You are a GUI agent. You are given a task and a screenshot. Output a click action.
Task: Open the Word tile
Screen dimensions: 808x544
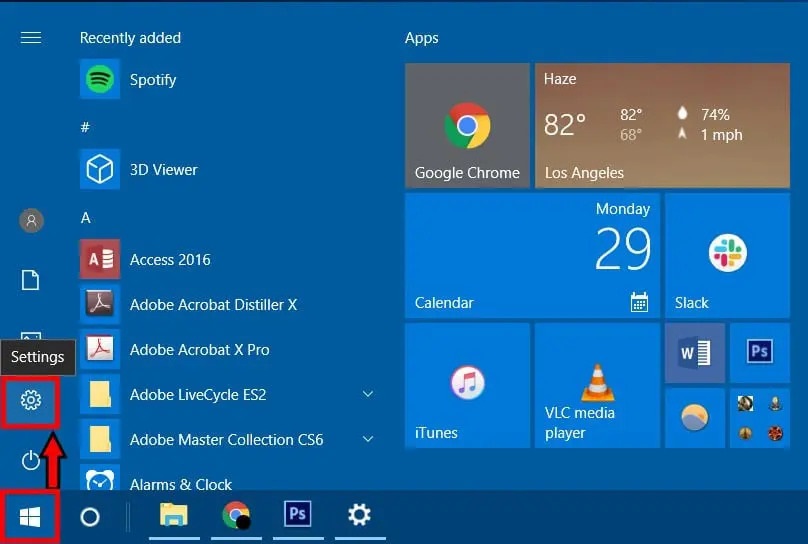click(x=694, y=352)
